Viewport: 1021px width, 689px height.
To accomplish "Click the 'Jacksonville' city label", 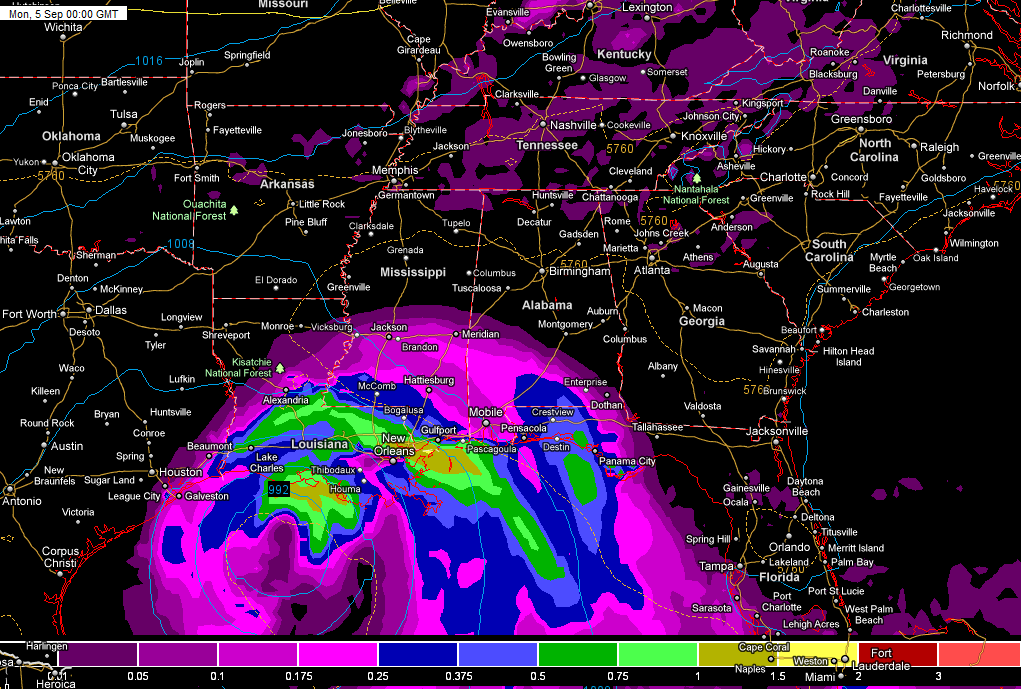I will (777, 431).
